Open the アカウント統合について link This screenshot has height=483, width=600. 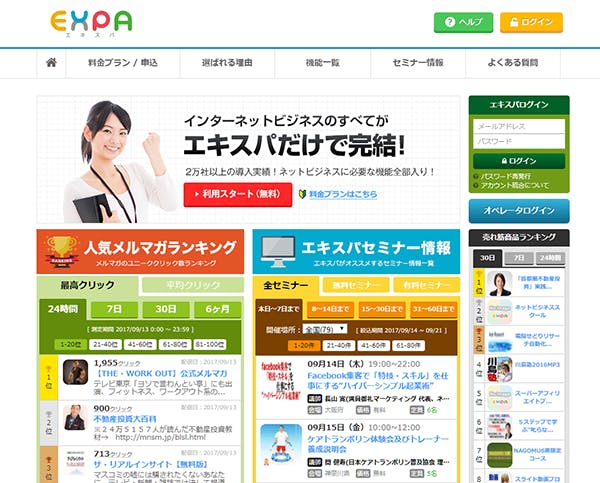pos(515,186)
